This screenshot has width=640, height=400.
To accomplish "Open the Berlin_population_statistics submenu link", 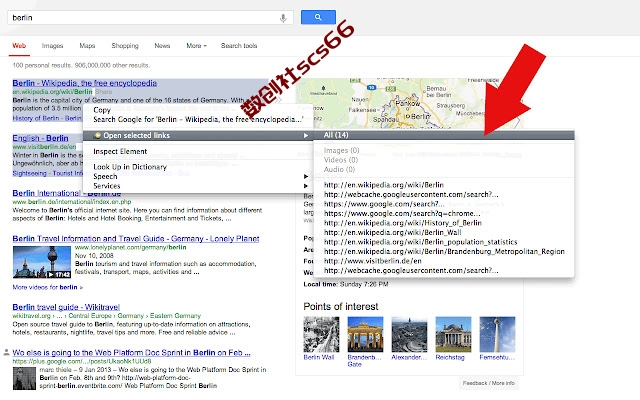I will (420, 242).
